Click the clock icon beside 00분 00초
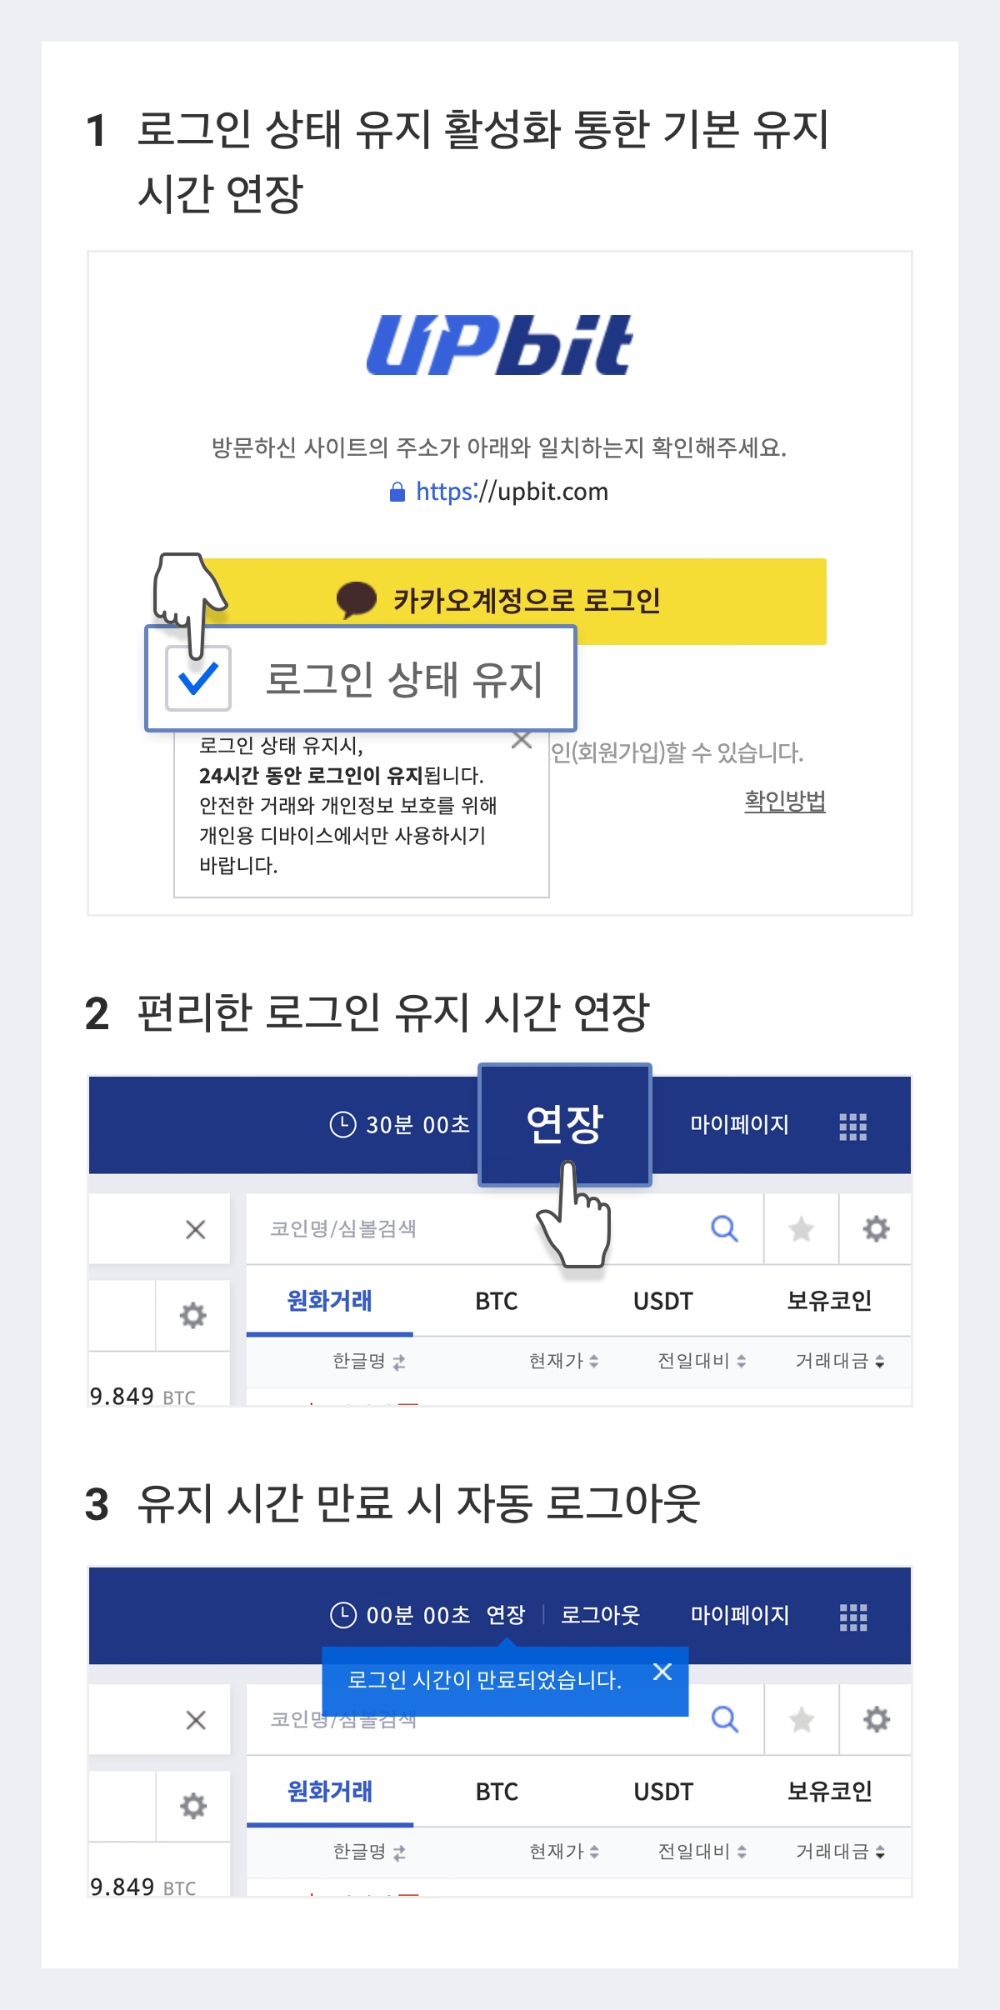This screenshot has height=2010, width=1000. (x=343, y=1615)
